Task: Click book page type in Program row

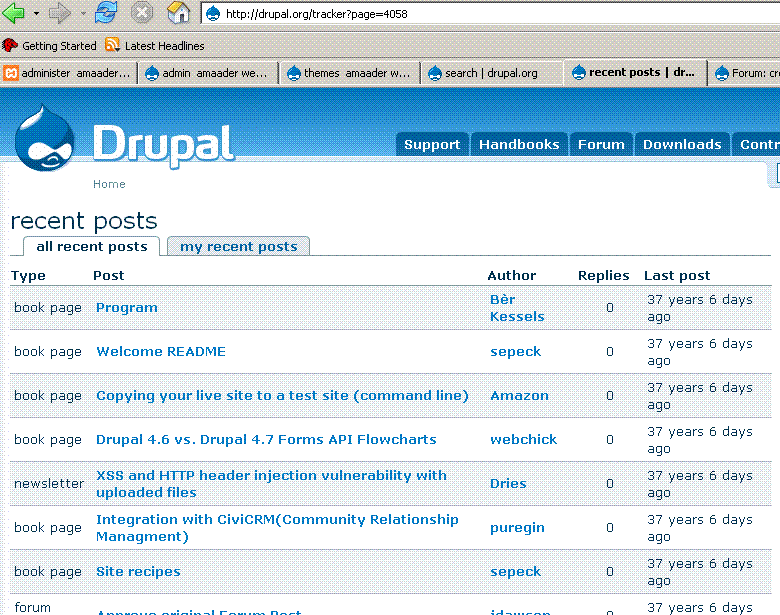Action: pos(47,308)
